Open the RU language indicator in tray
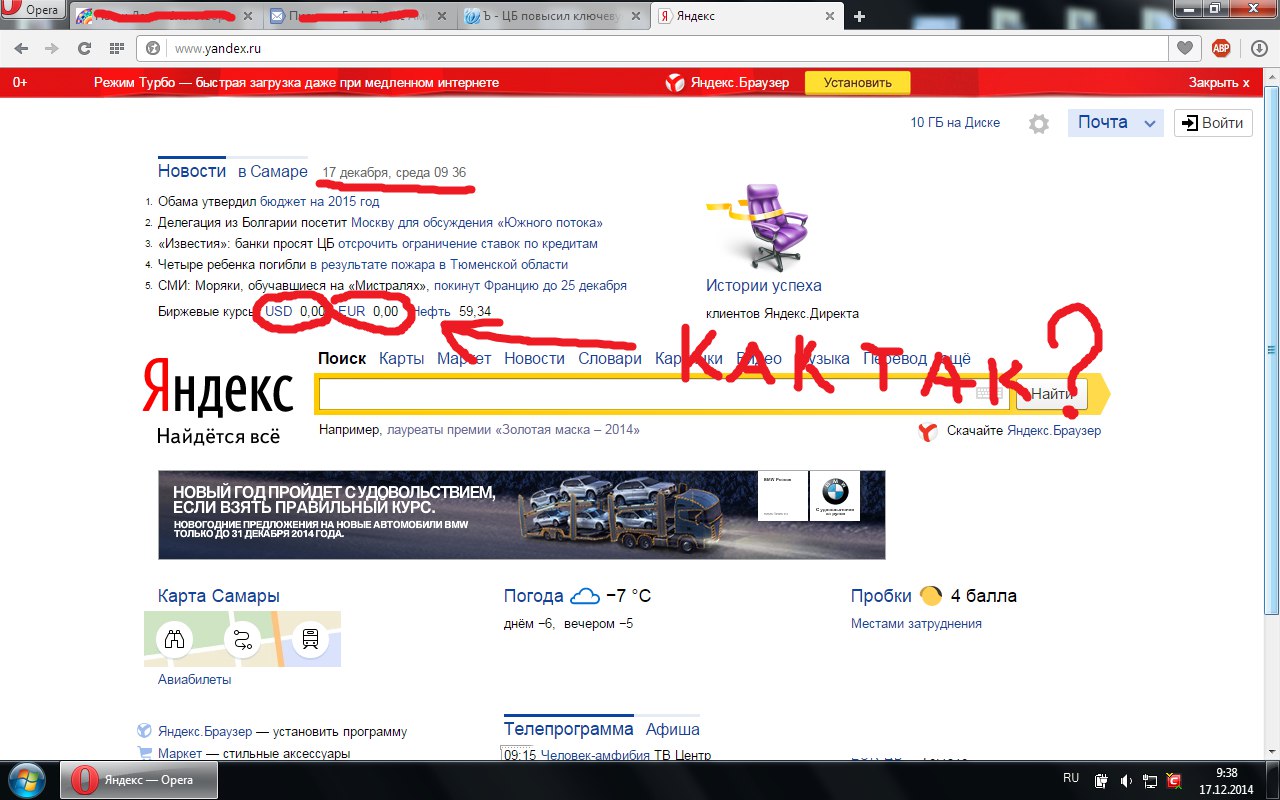This screenshot has height=800, width=1280. point(1071,778)
